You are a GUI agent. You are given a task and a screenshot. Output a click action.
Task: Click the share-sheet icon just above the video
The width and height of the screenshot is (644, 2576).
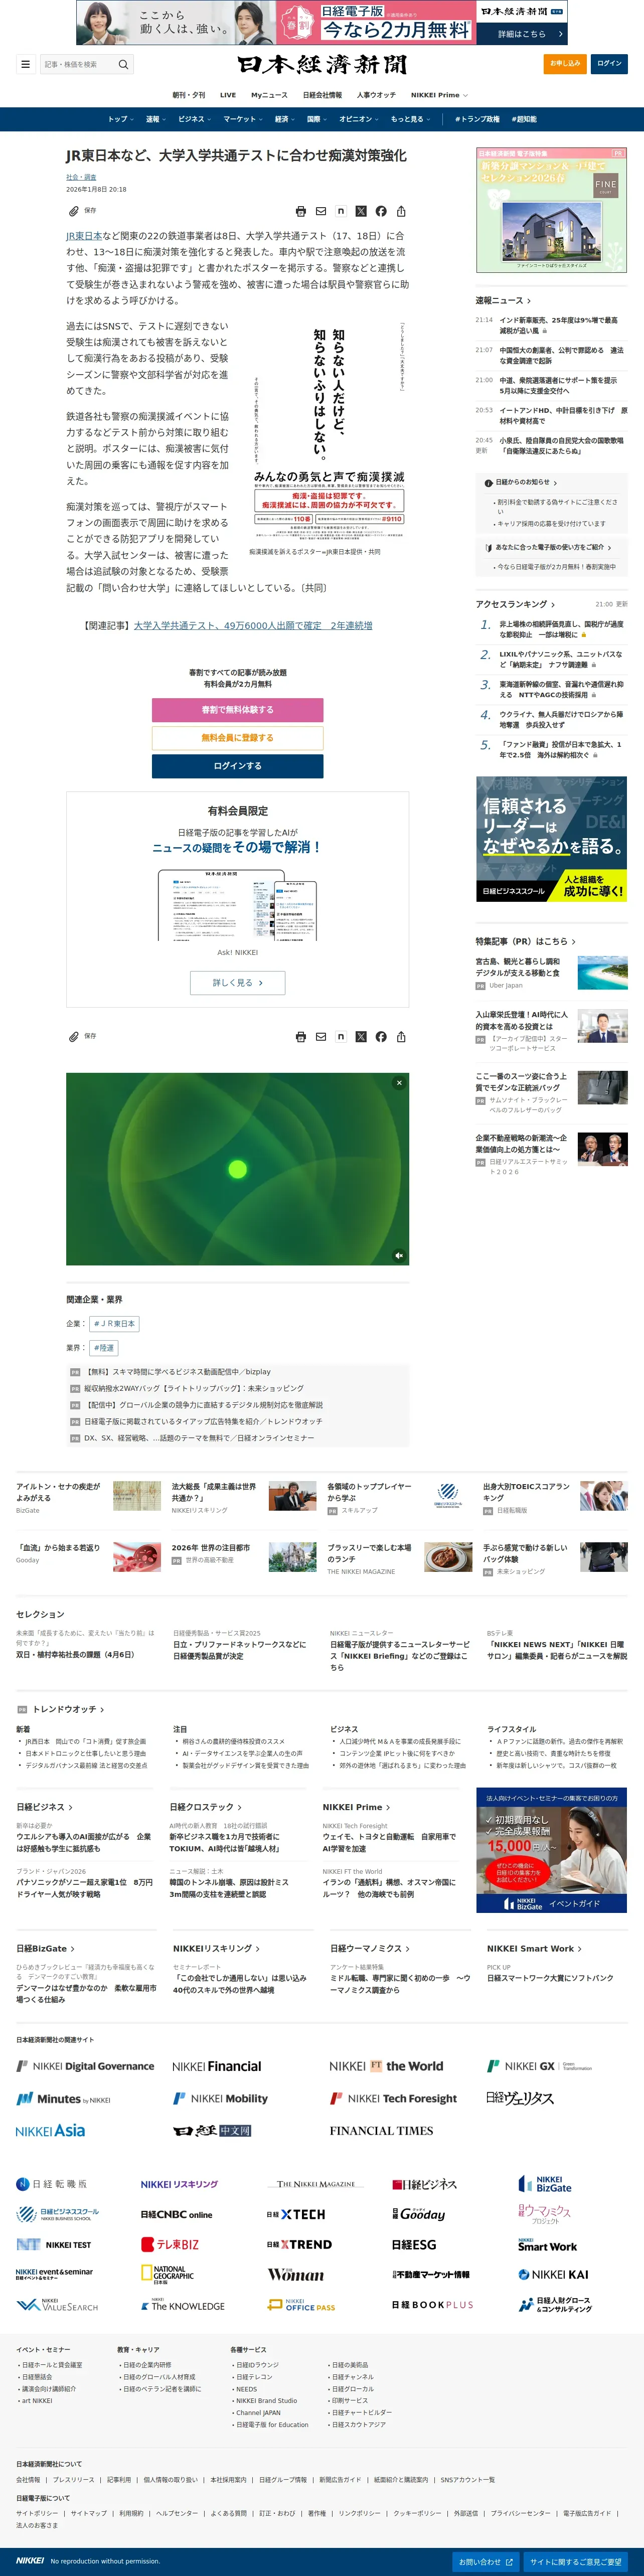coord(401,1037)
